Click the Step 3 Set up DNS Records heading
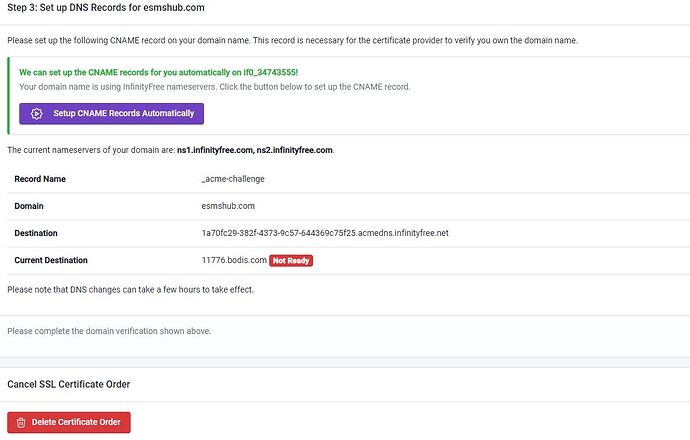This screenshot has width=690, height=440. coord(107,9)
